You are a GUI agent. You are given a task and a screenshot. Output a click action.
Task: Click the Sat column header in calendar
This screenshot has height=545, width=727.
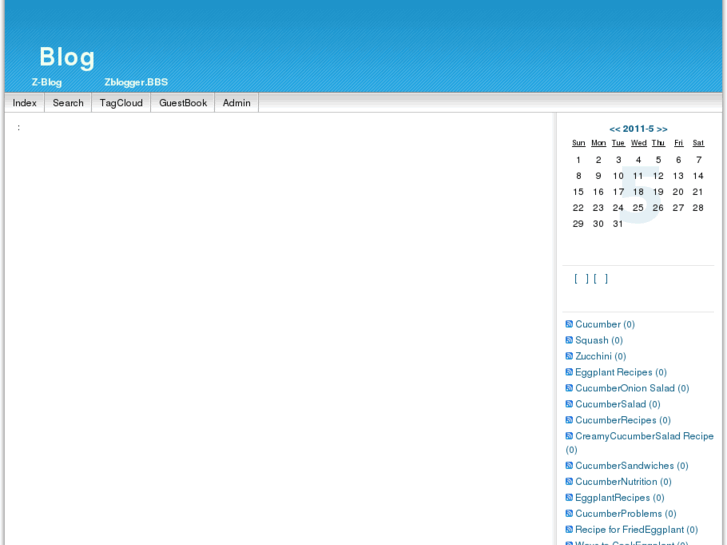pyautogui.click(x=698, y=143)
